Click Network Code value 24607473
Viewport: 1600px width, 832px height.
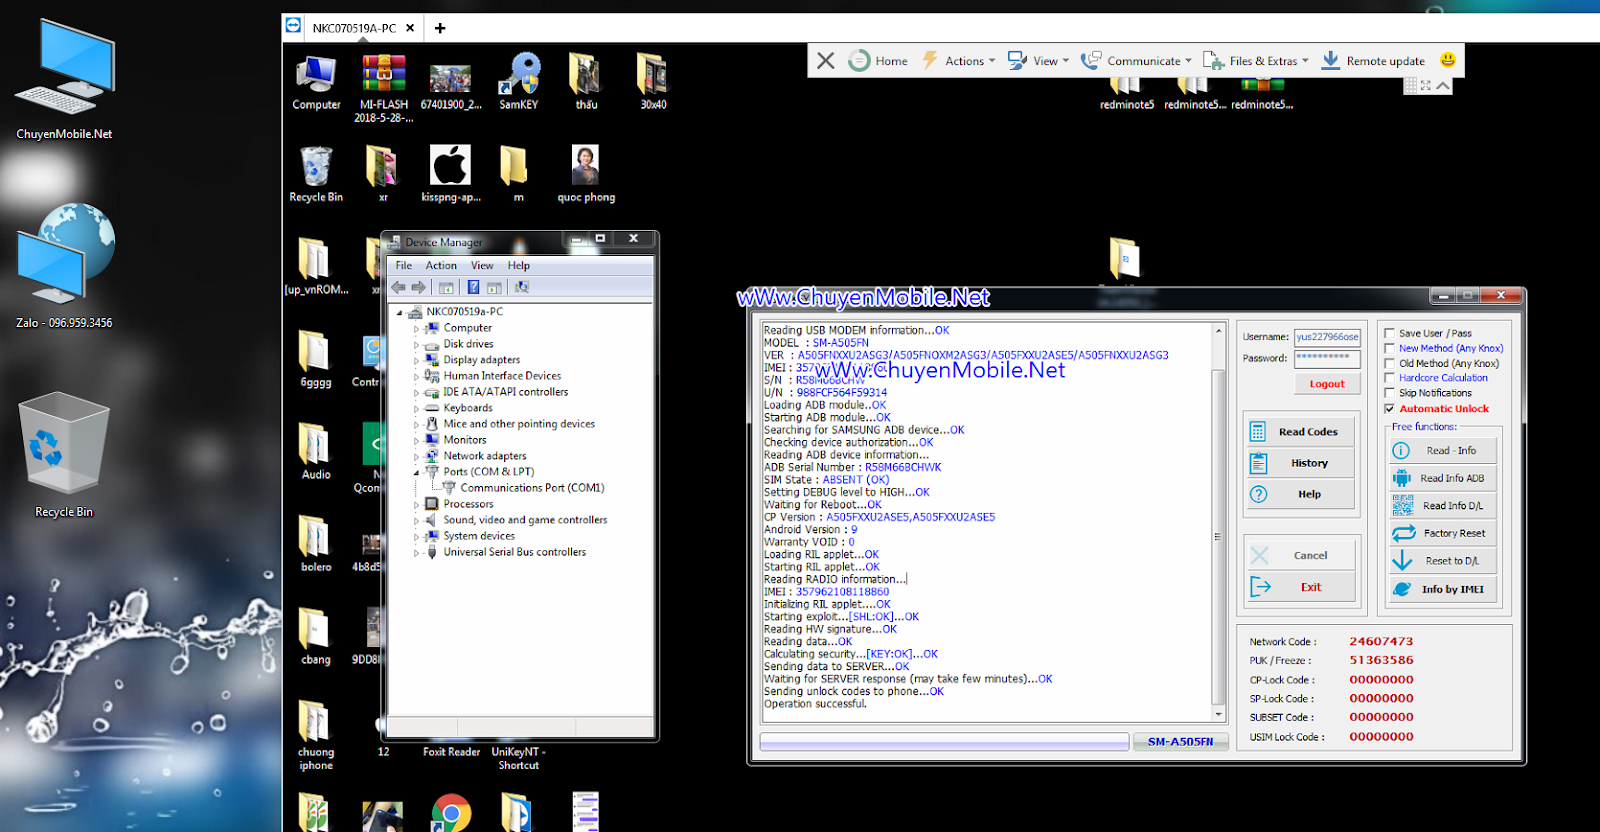[x=1381, y=642]
